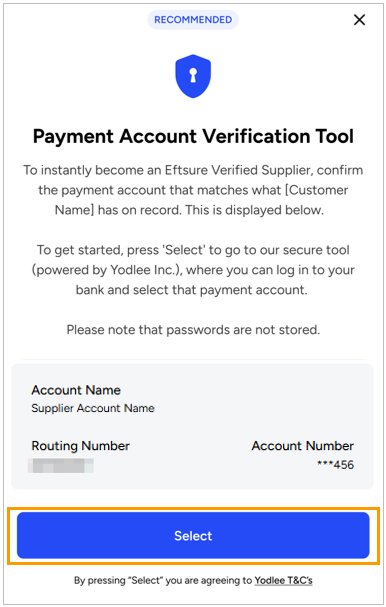The image size is (386, 607).
Task: Click the blue shield keyhole icon
Action: 193,76
